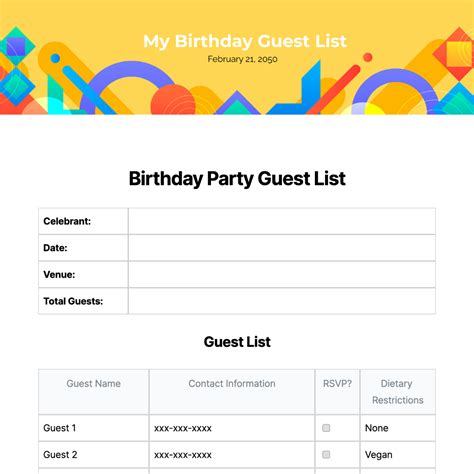Tick the RSVP checkbox for Guest 2
The width and height of the screenshot is (474, 474).
326,454
